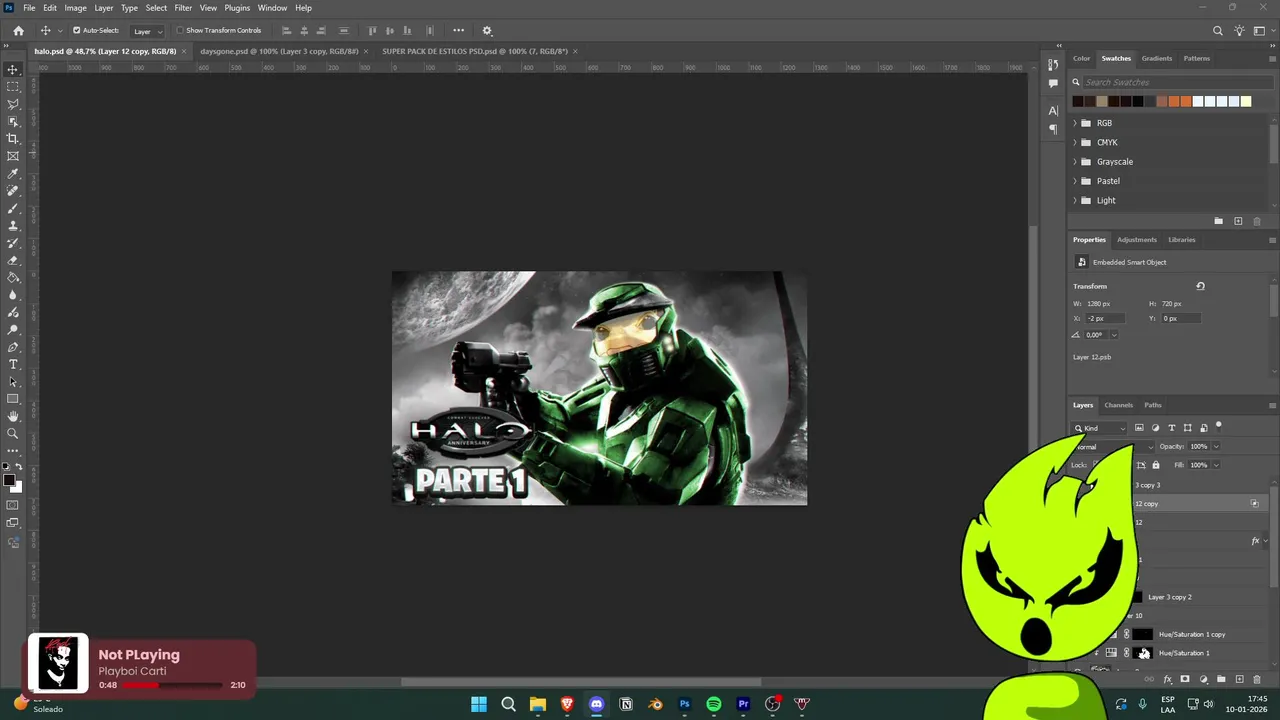Switch to the Channels tab
Screen dimensions: 1280x720
[1118, 405]
